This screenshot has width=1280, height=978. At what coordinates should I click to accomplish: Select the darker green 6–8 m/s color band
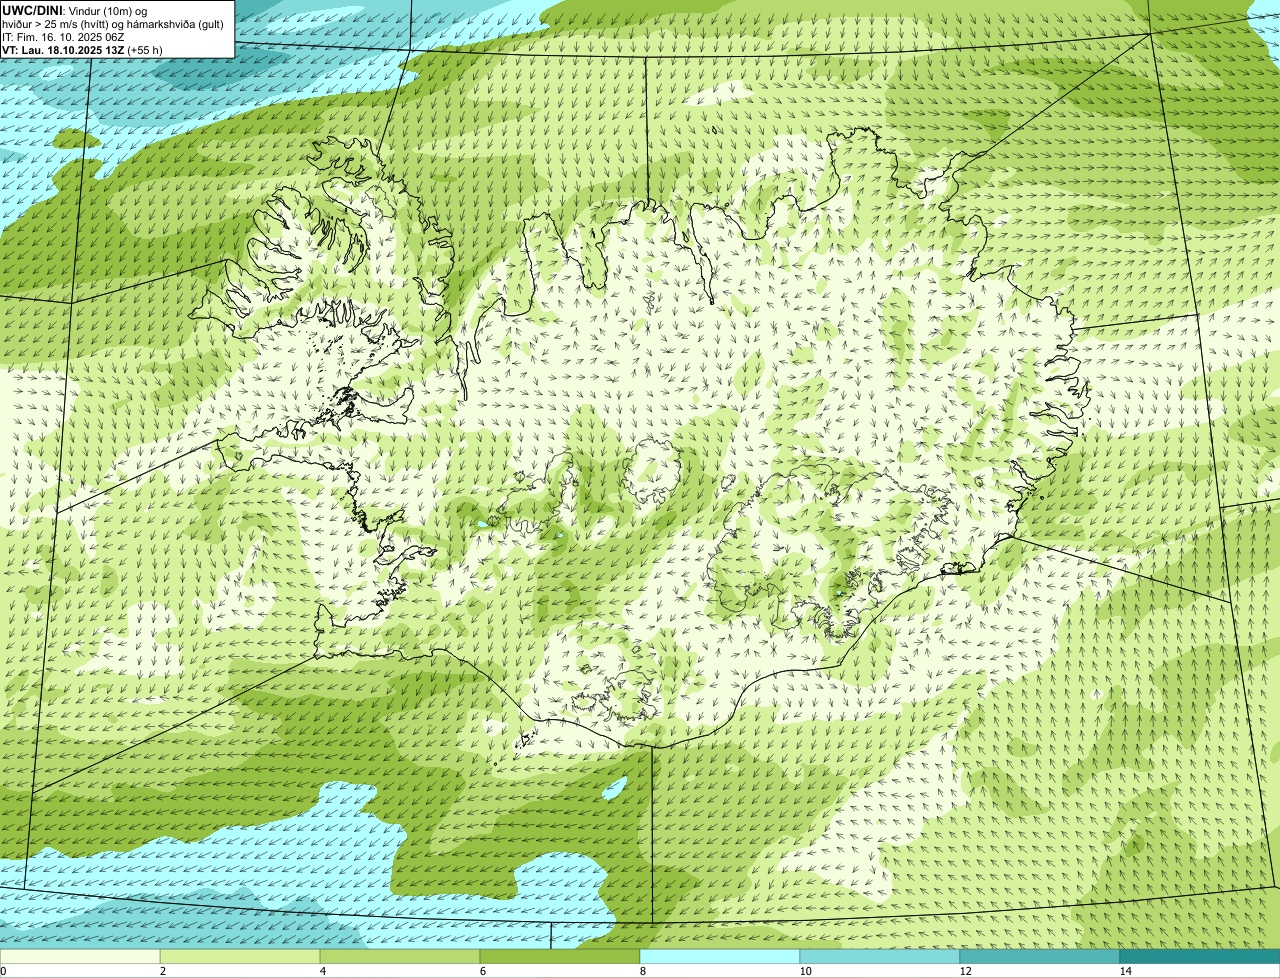click(560, 956)
